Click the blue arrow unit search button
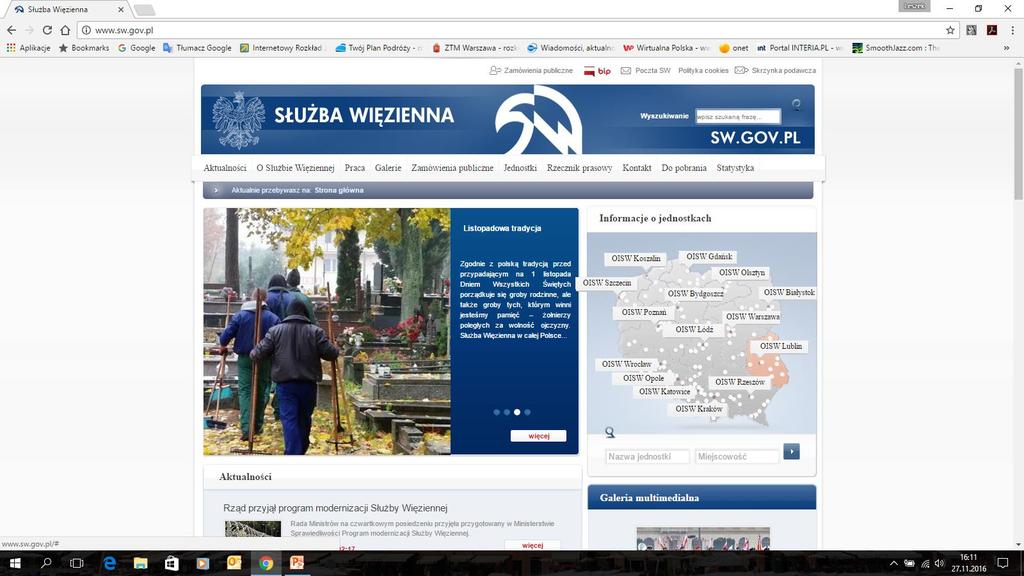 point(792,451)
